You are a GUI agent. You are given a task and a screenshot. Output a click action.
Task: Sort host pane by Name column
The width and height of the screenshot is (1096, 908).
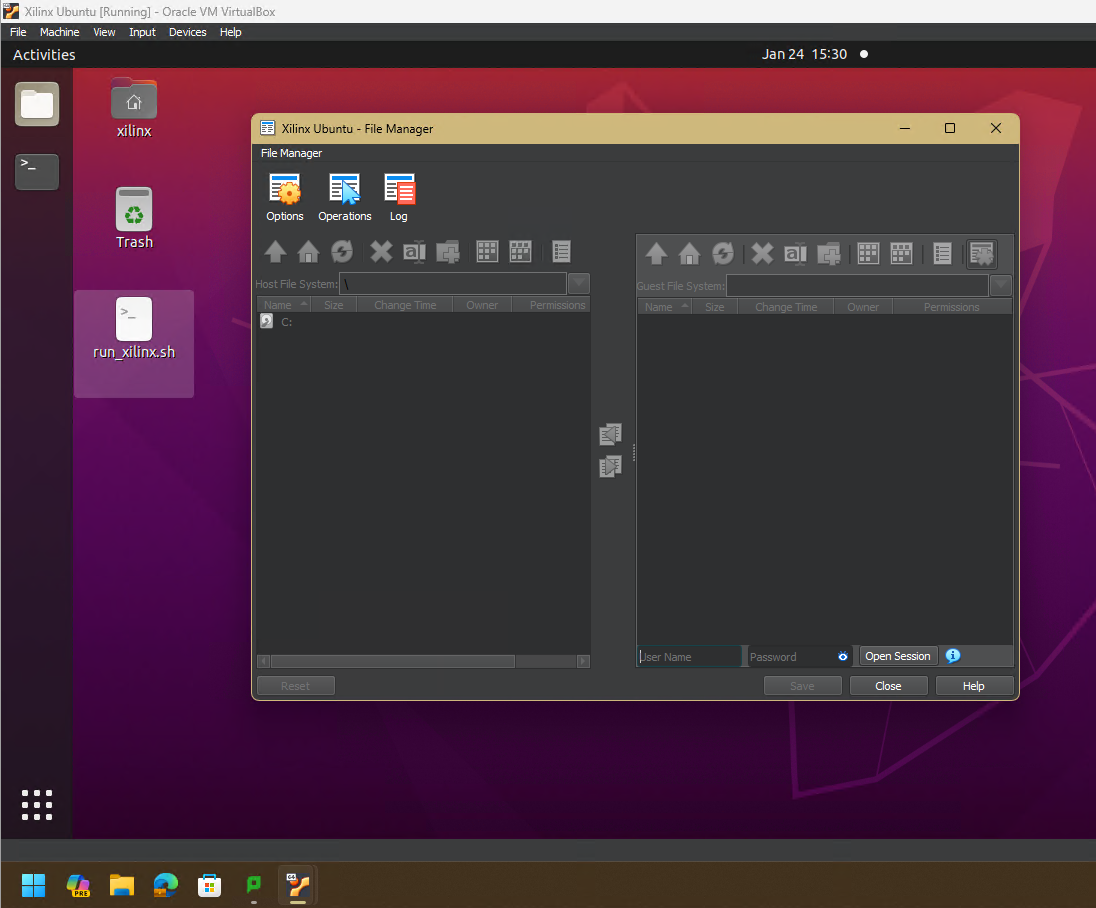click(x=284, y=305)
